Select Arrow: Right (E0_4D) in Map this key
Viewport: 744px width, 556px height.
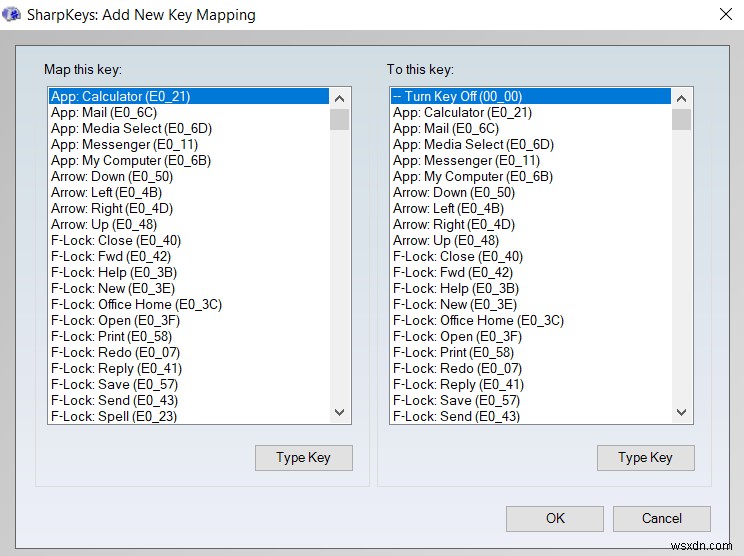point(189,208)
